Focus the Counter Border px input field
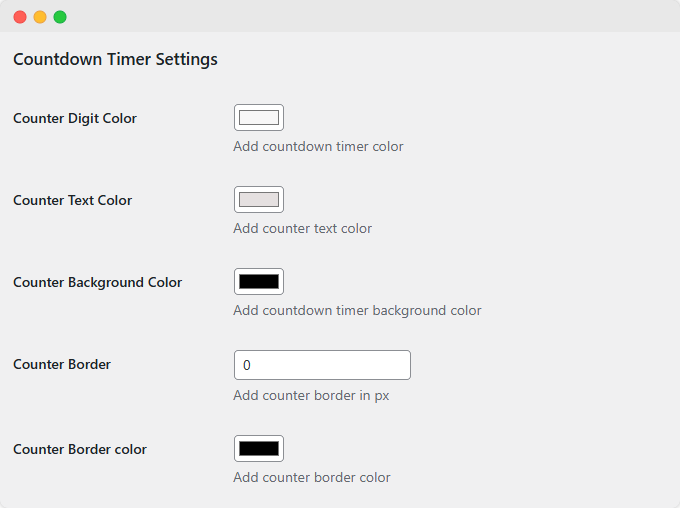 point(322,365)
